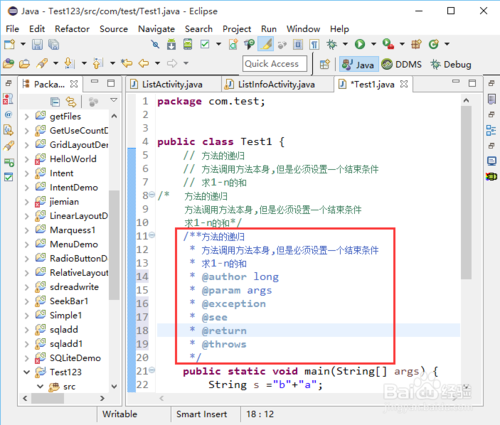Switch to ListActivity.java tab
The image size is (500, 425).
tap(172, 84)
